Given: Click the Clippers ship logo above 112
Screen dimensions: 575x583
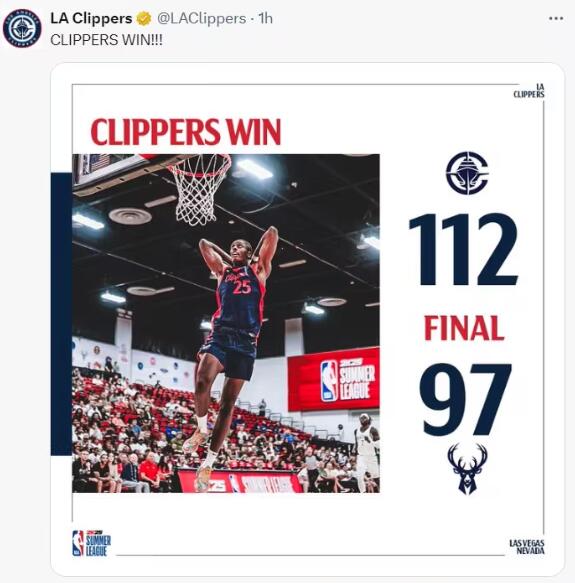Looking at the screenshot, I should point(467,173).
